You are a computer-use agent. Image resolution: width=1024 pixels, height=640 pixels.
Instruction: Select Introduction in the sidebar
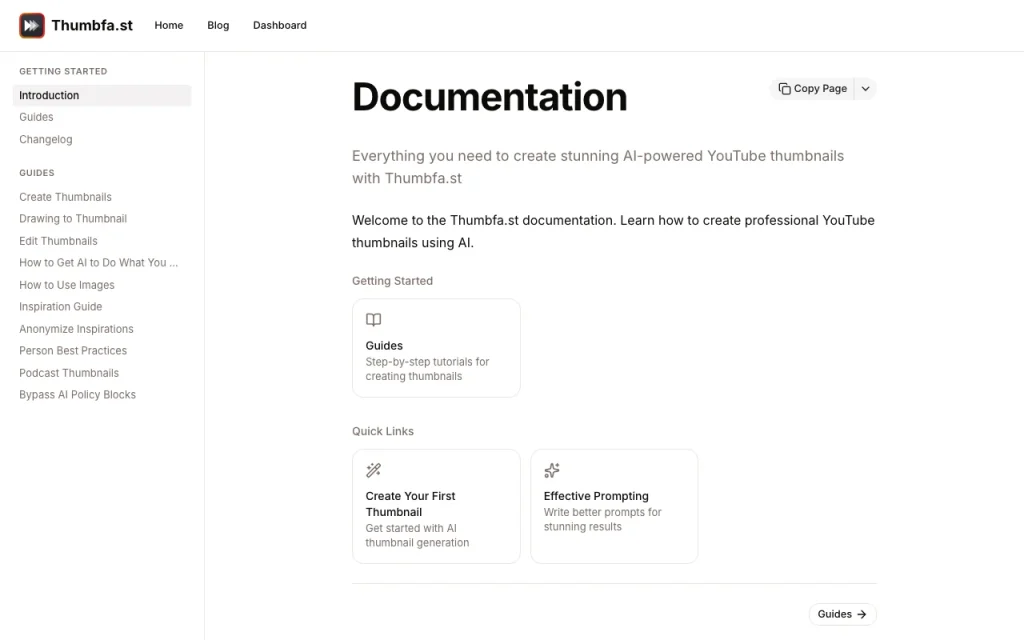tap(102, 95)
